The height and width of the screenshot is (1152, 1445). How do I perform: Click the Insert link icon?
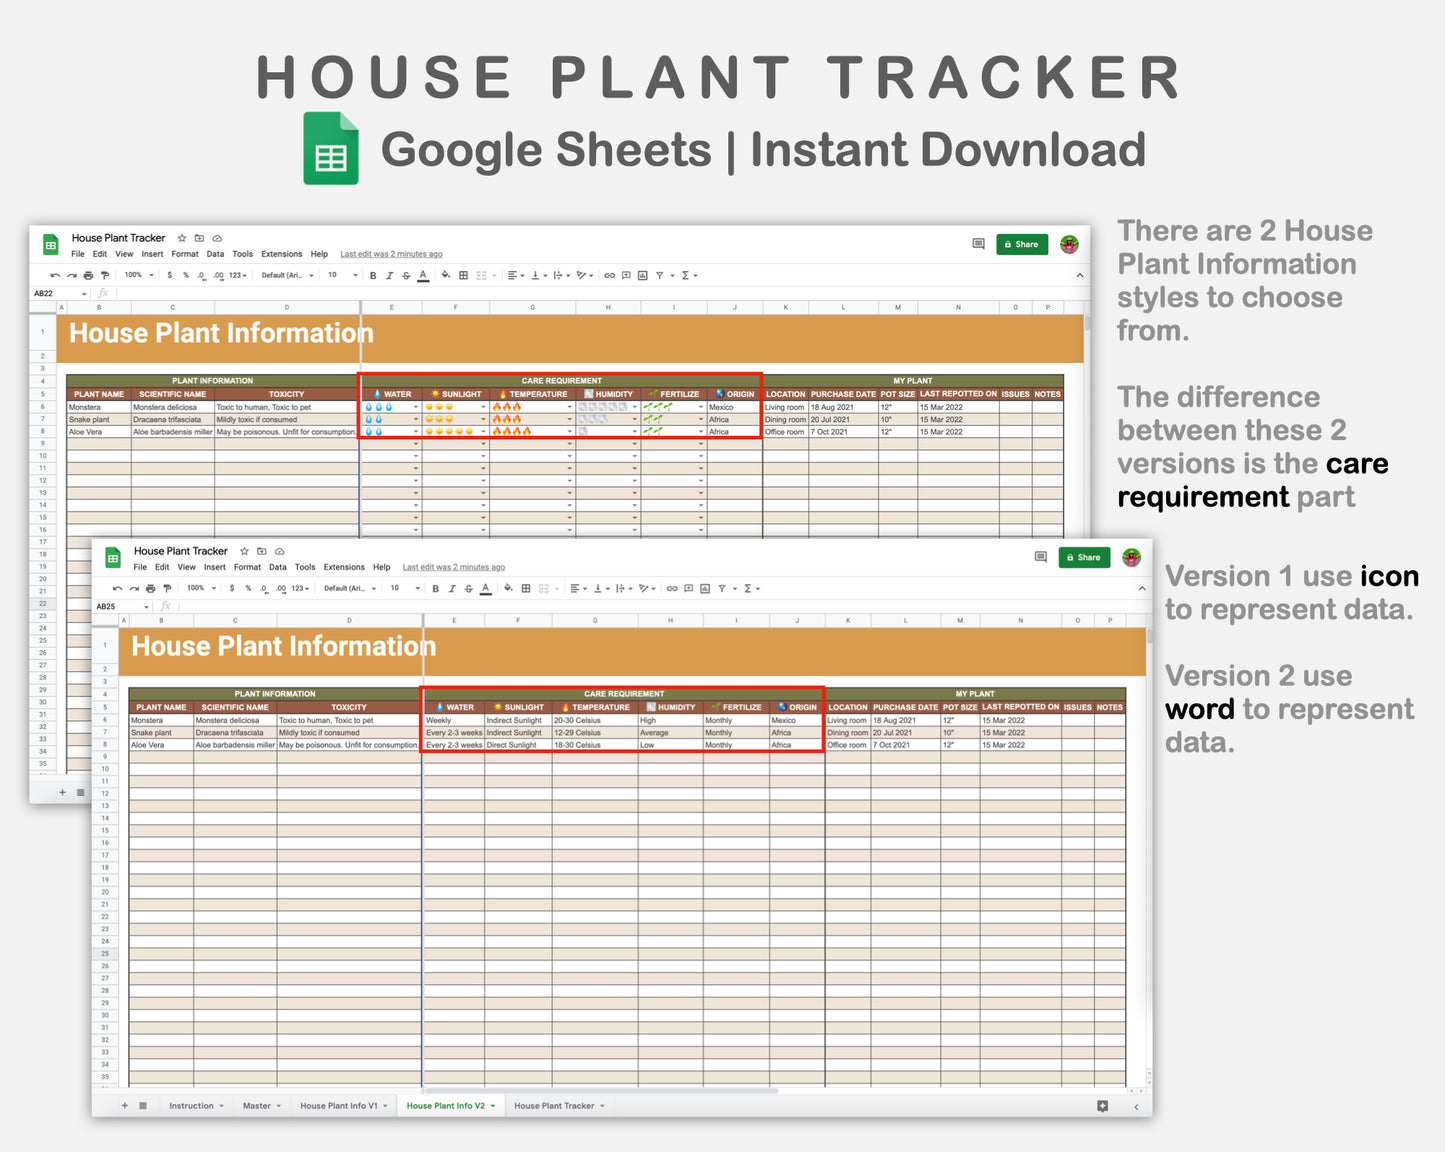tap(672, 589)
